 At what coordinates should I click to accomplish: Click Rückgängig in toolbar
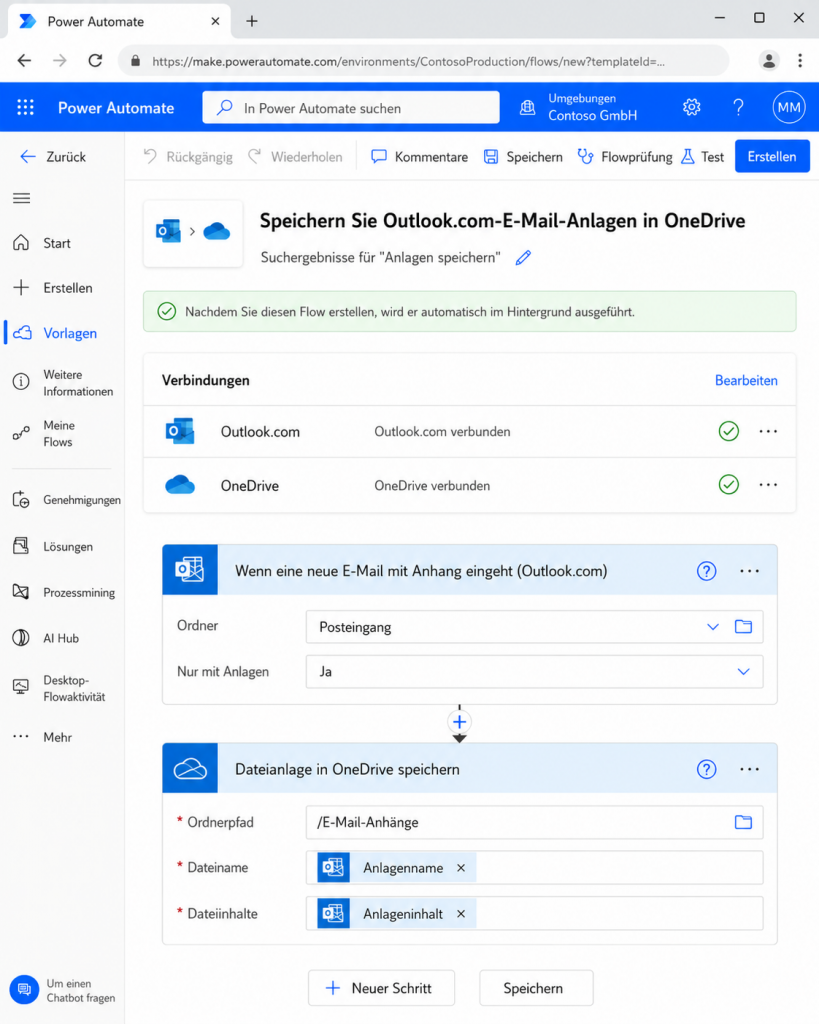[187, 157]
